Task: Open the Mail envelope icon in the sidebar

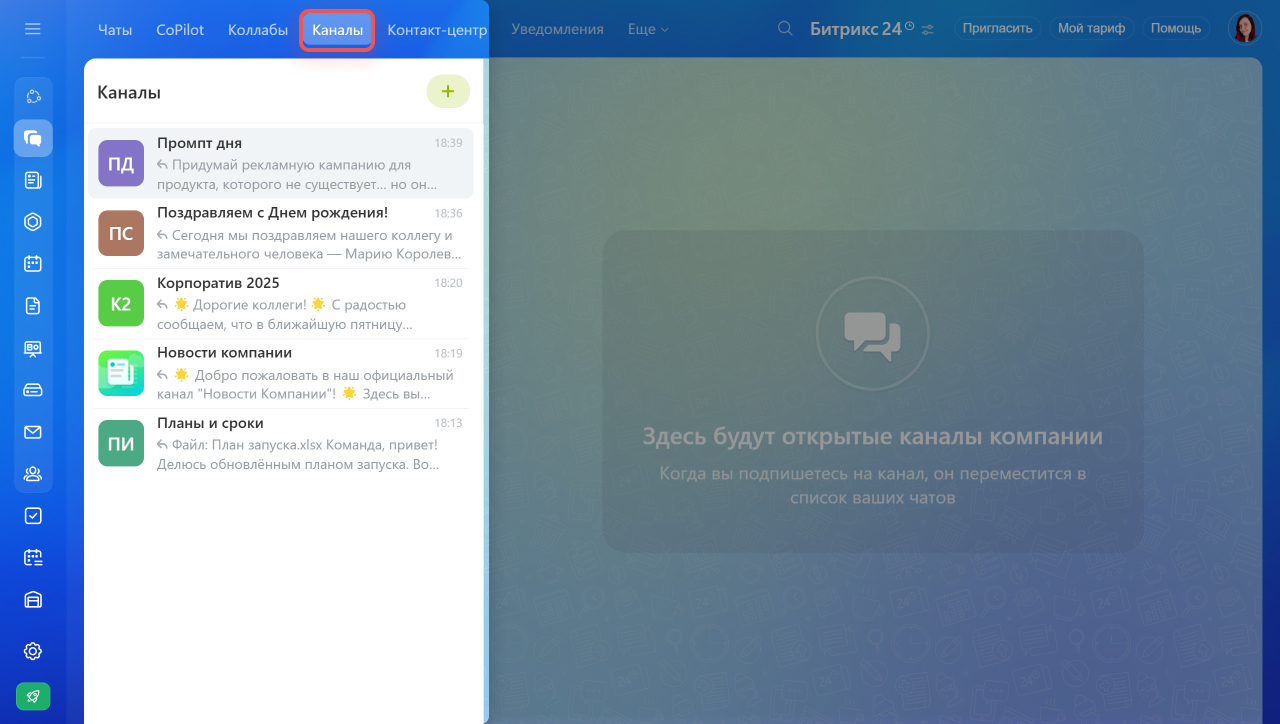Action: [33, 432]
